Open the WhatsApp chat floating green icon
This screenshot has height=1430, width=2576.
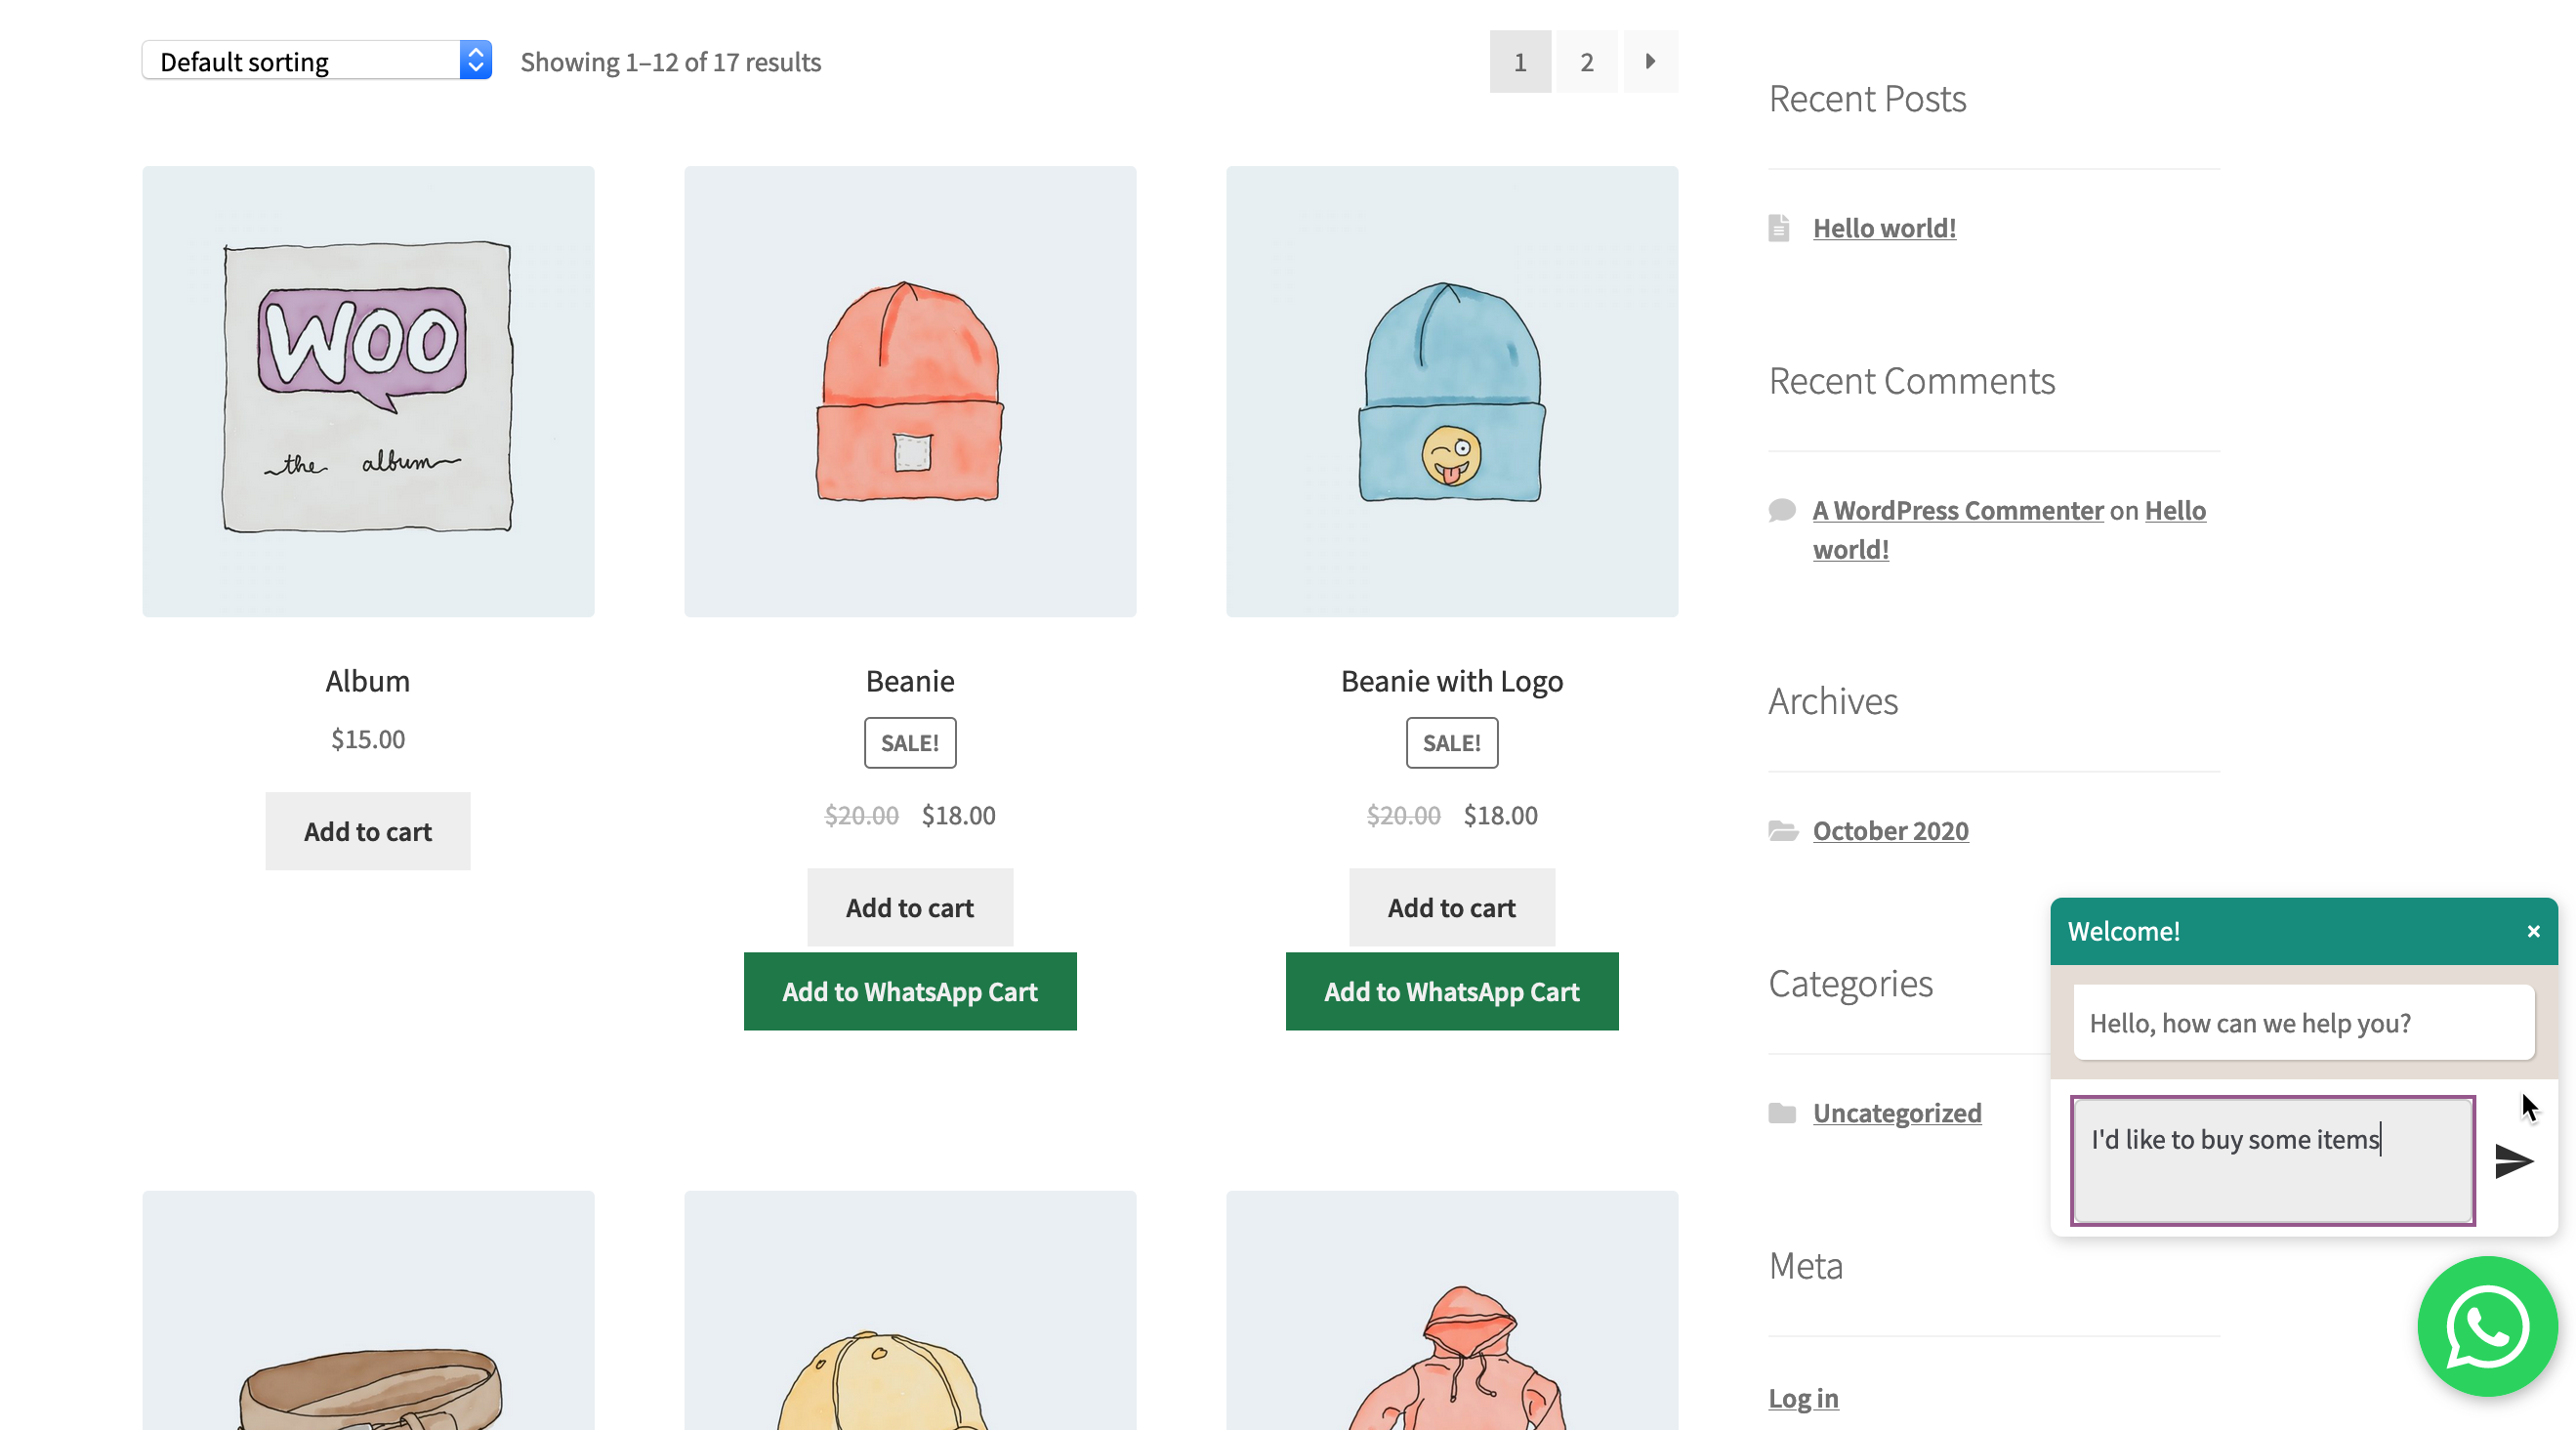click(x=2487, y=1327)
